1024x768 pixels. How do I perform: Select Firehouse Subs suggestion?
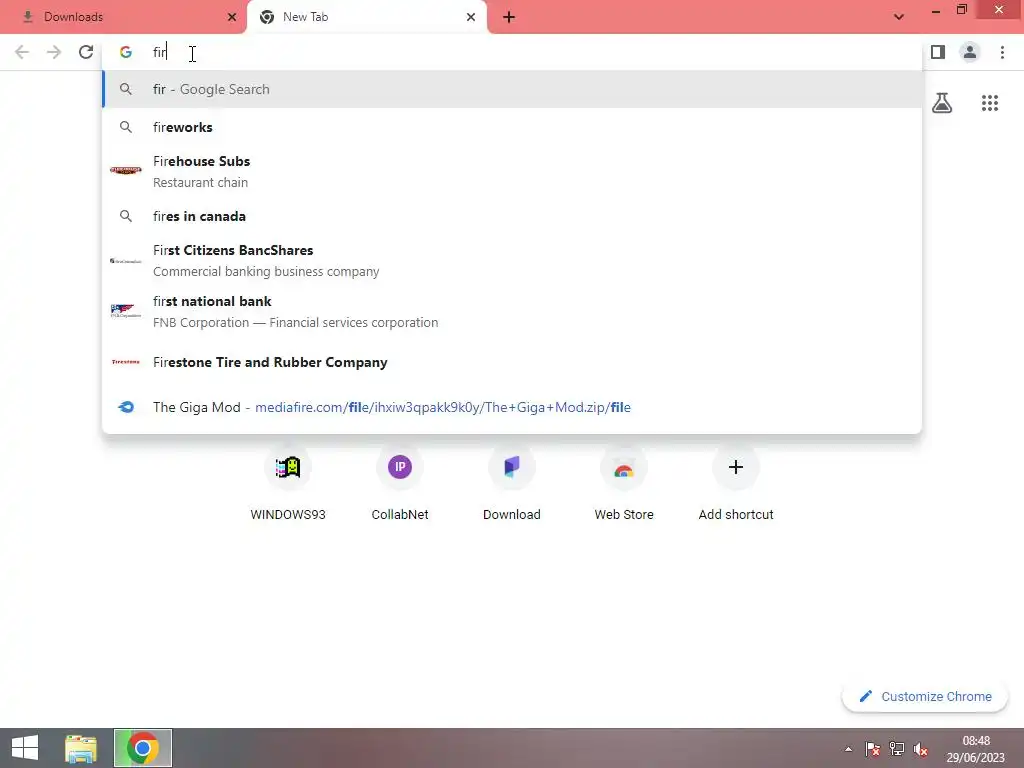pos(512,171)
